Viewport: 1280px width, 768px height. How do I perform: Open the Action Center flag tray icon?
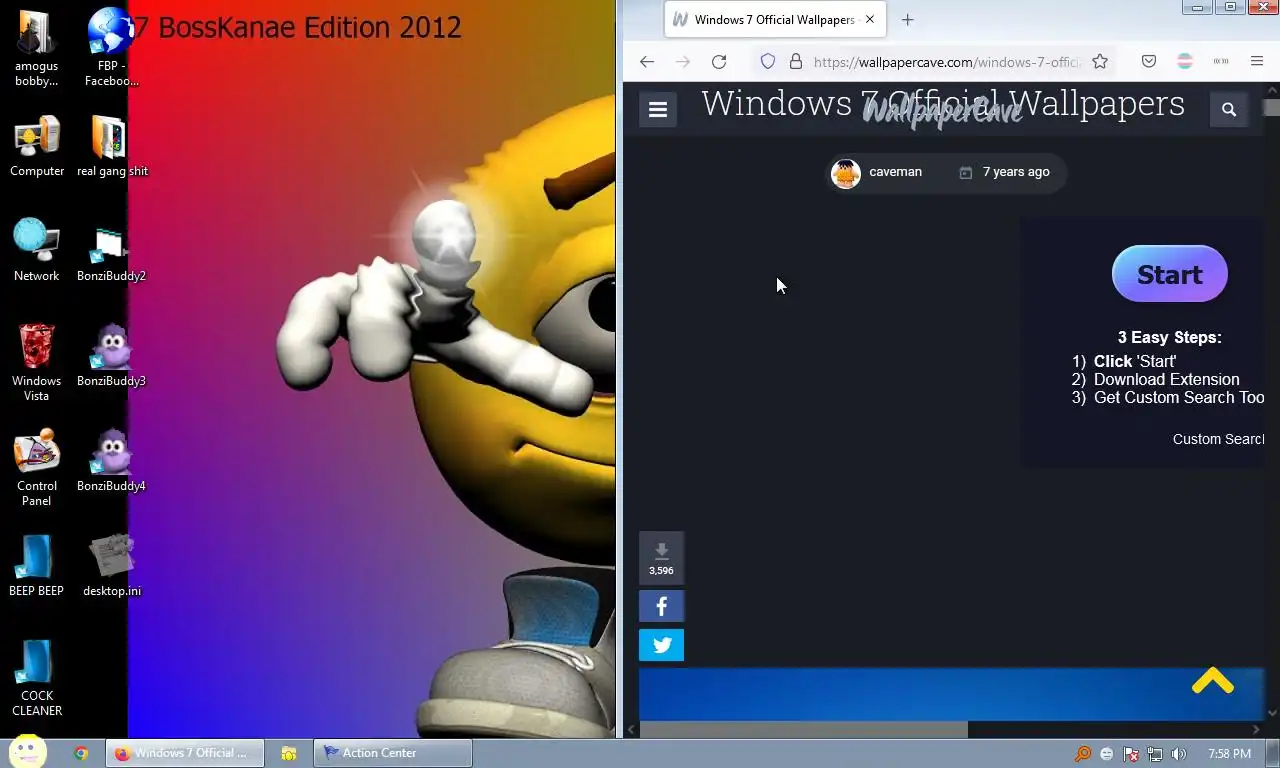tap(1131, 754)
